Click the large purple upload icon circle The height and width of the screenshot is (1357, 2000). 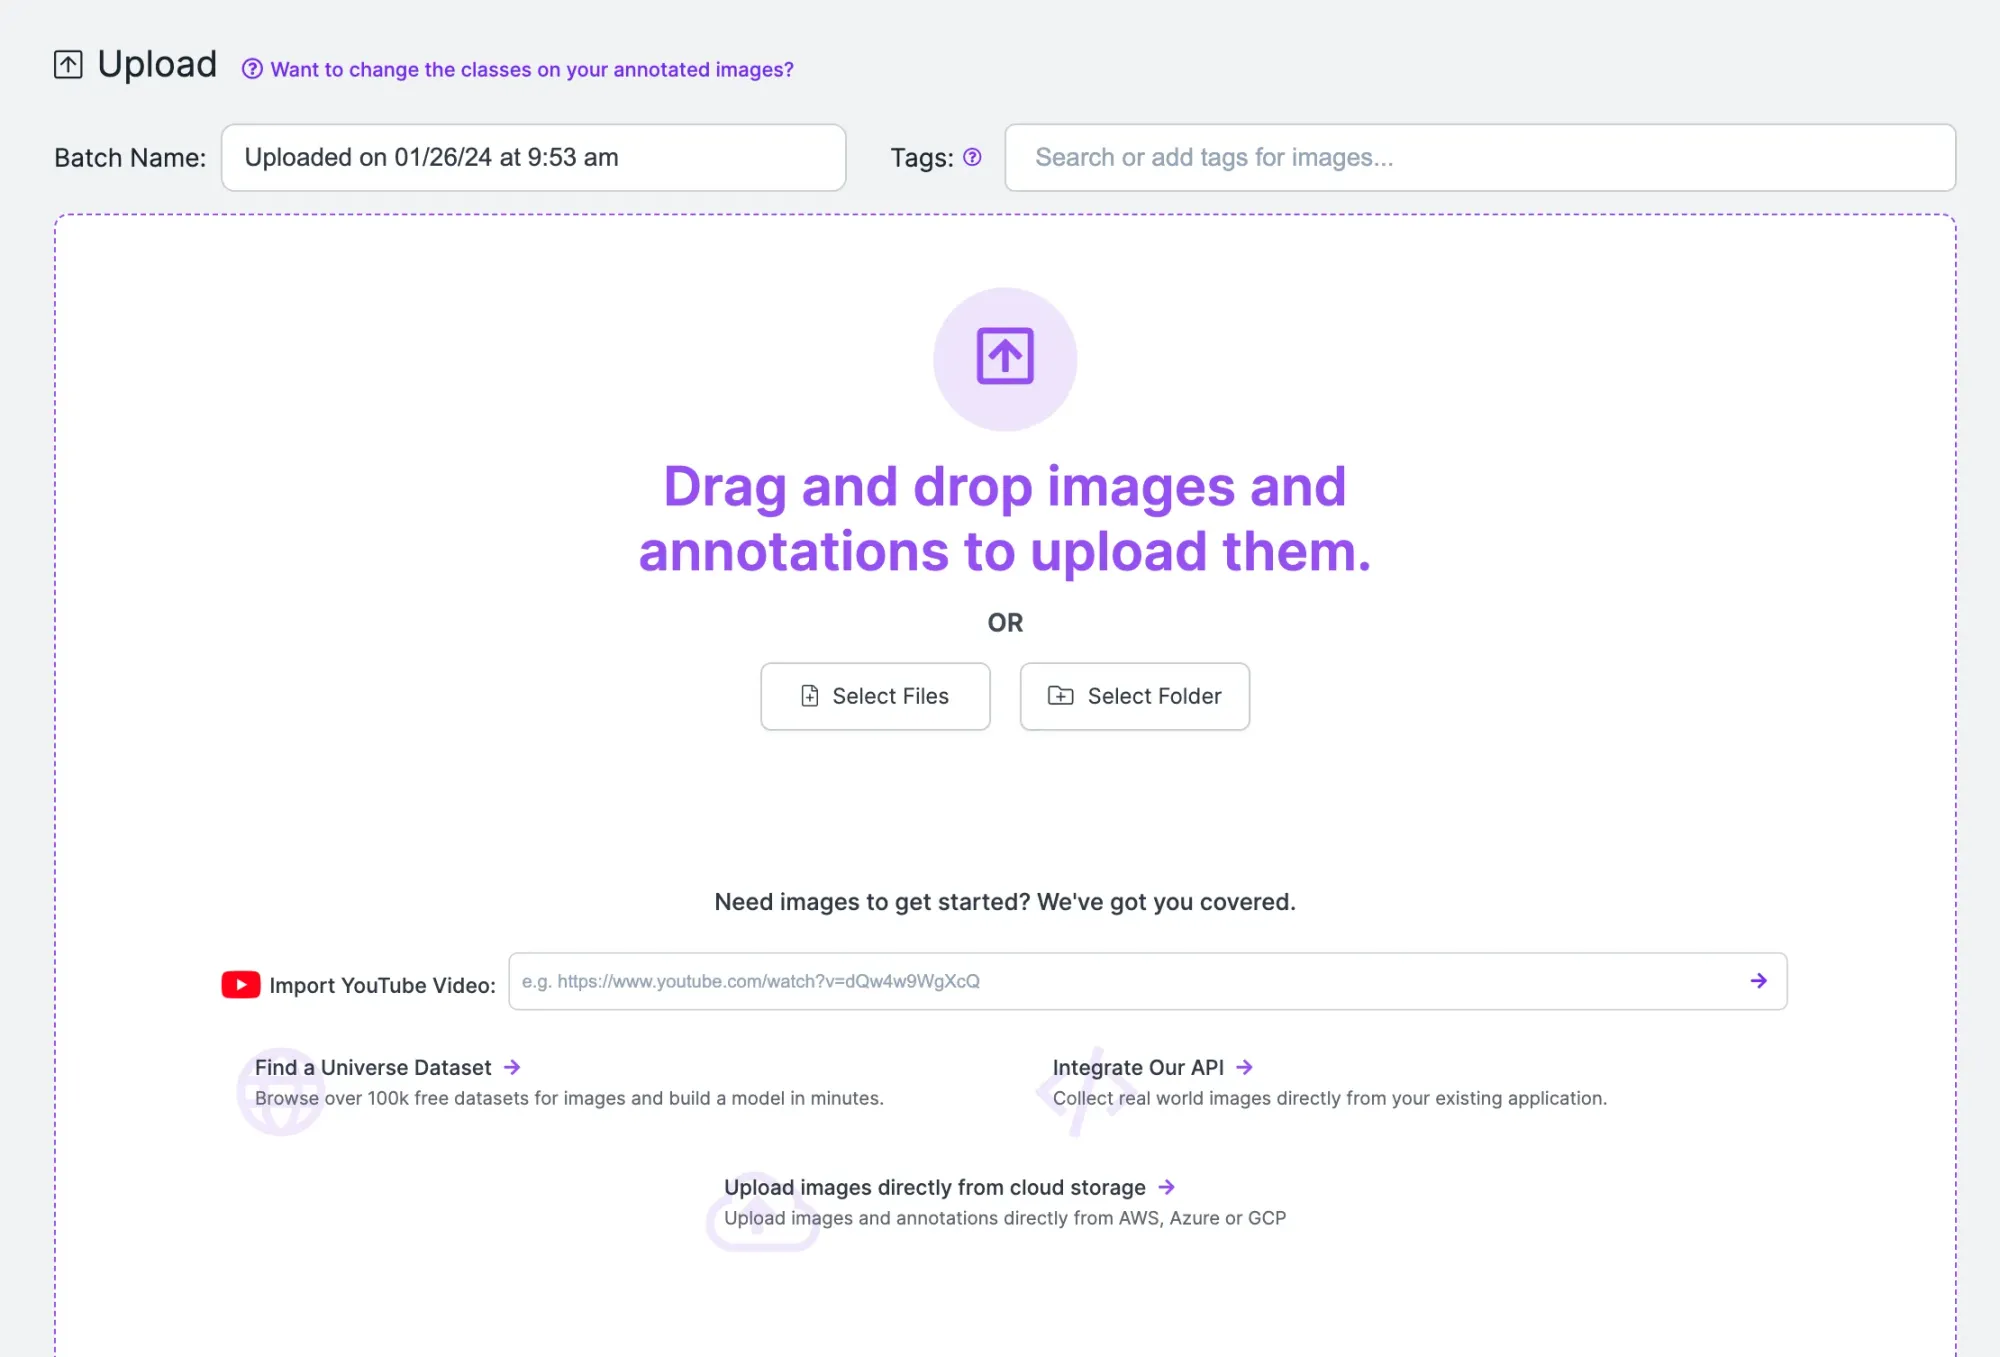1004,359
